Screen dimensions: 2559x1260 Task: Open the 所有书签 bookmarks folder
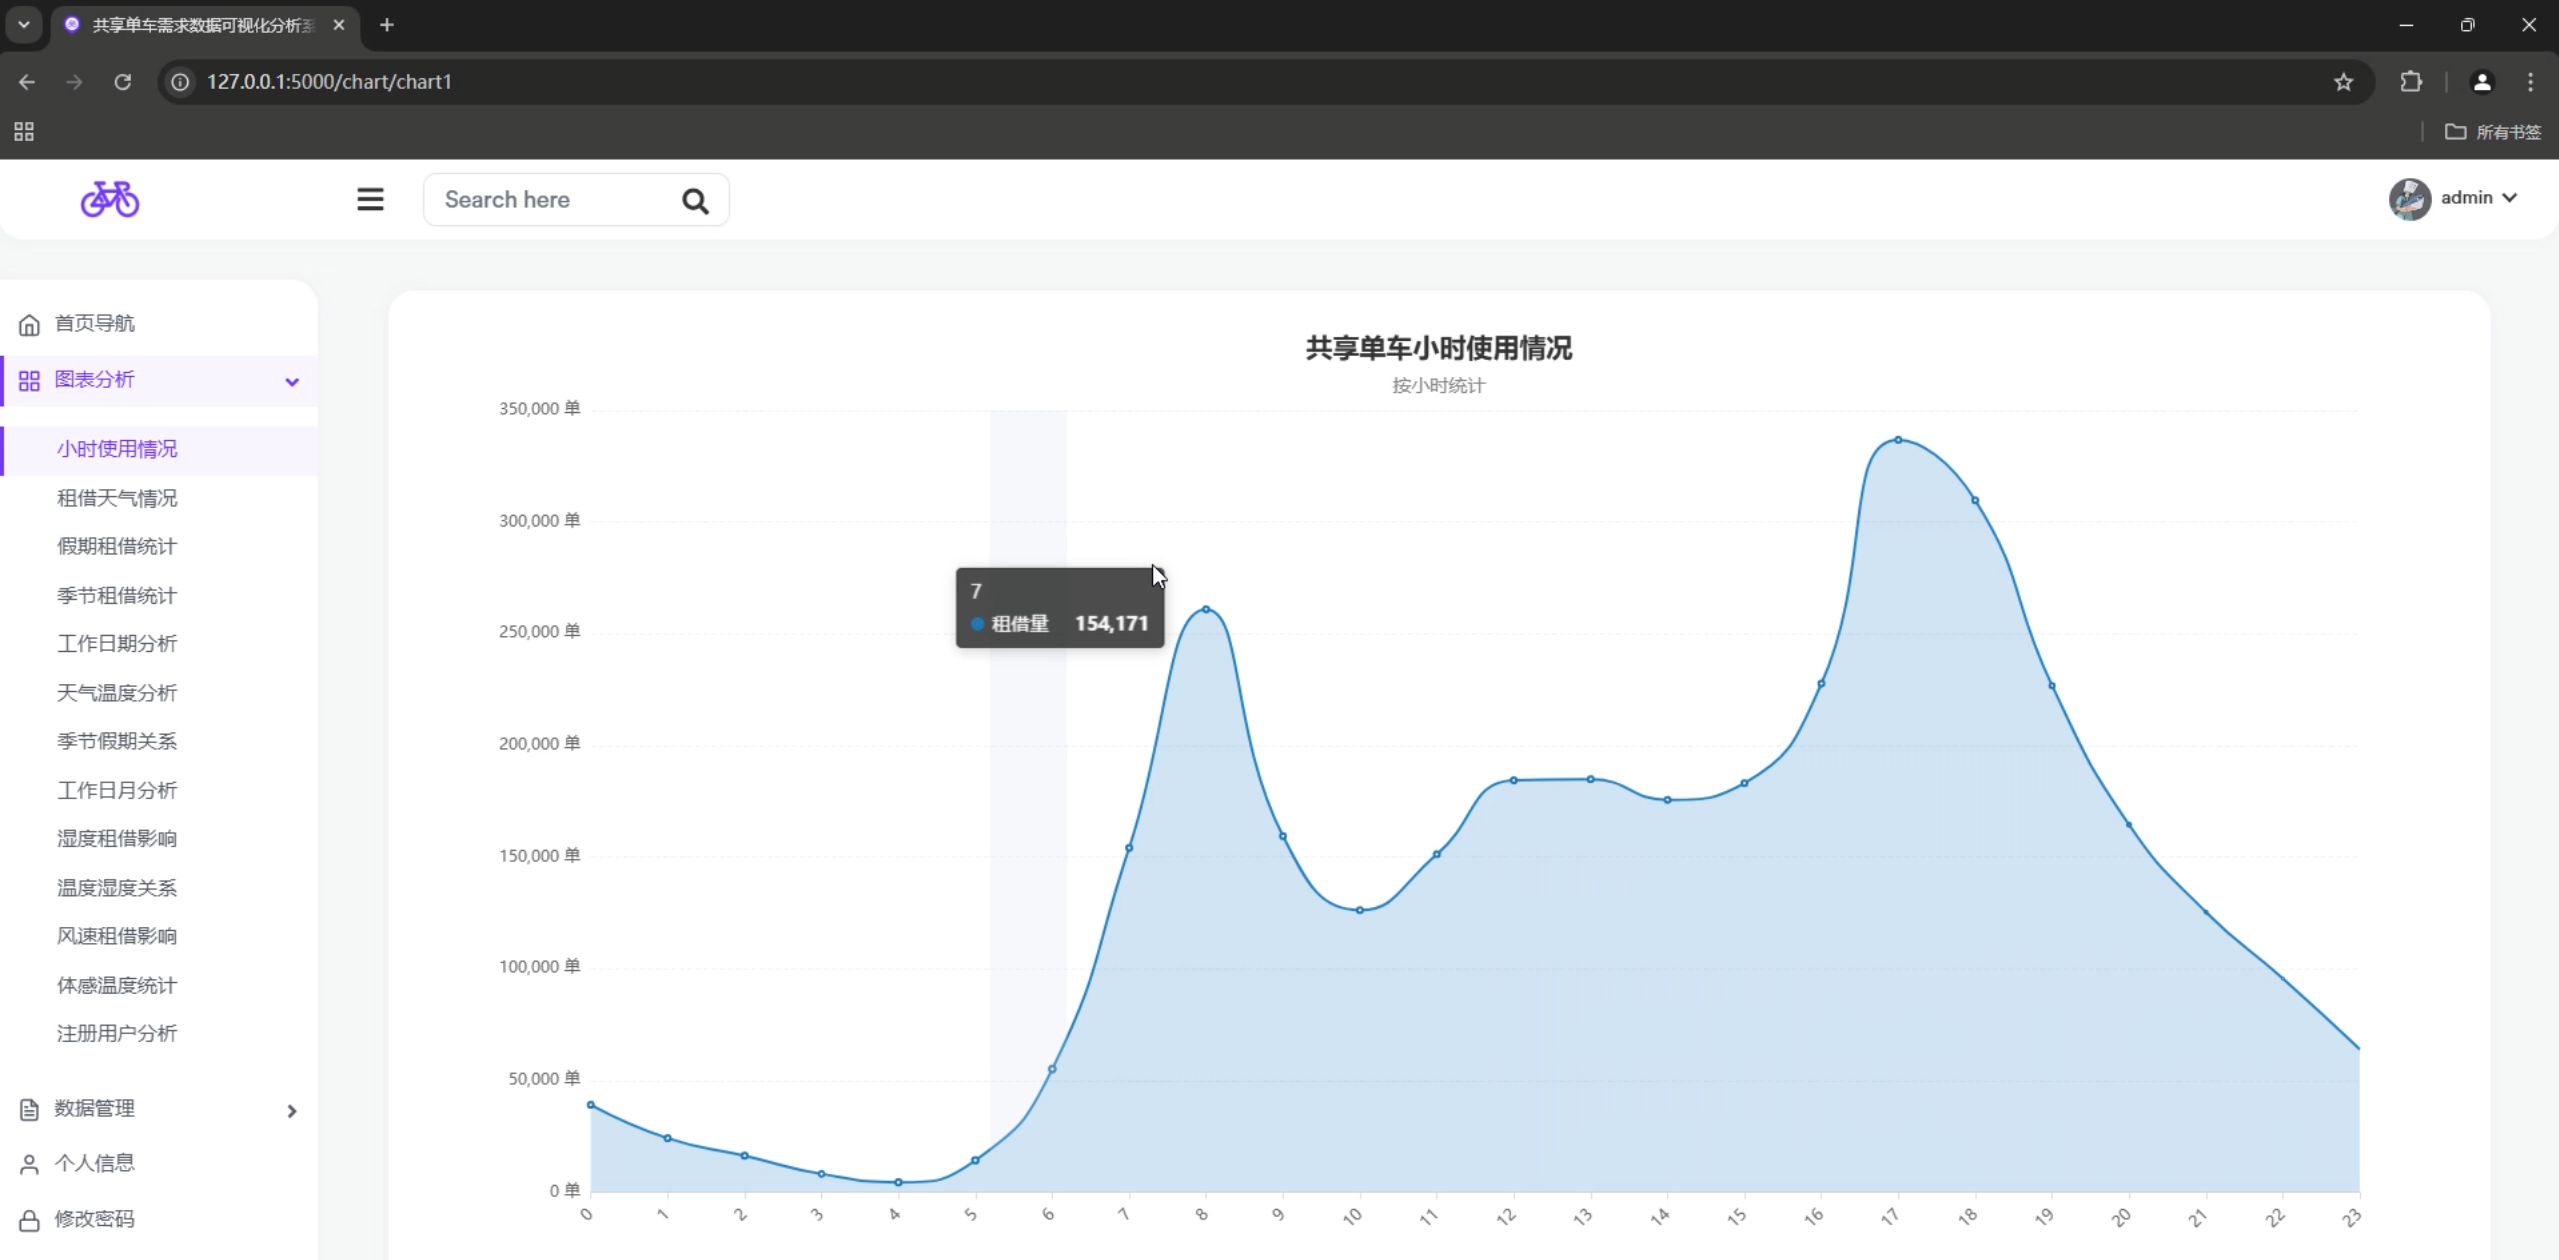pyautogui.click(x=2493, y=132)
